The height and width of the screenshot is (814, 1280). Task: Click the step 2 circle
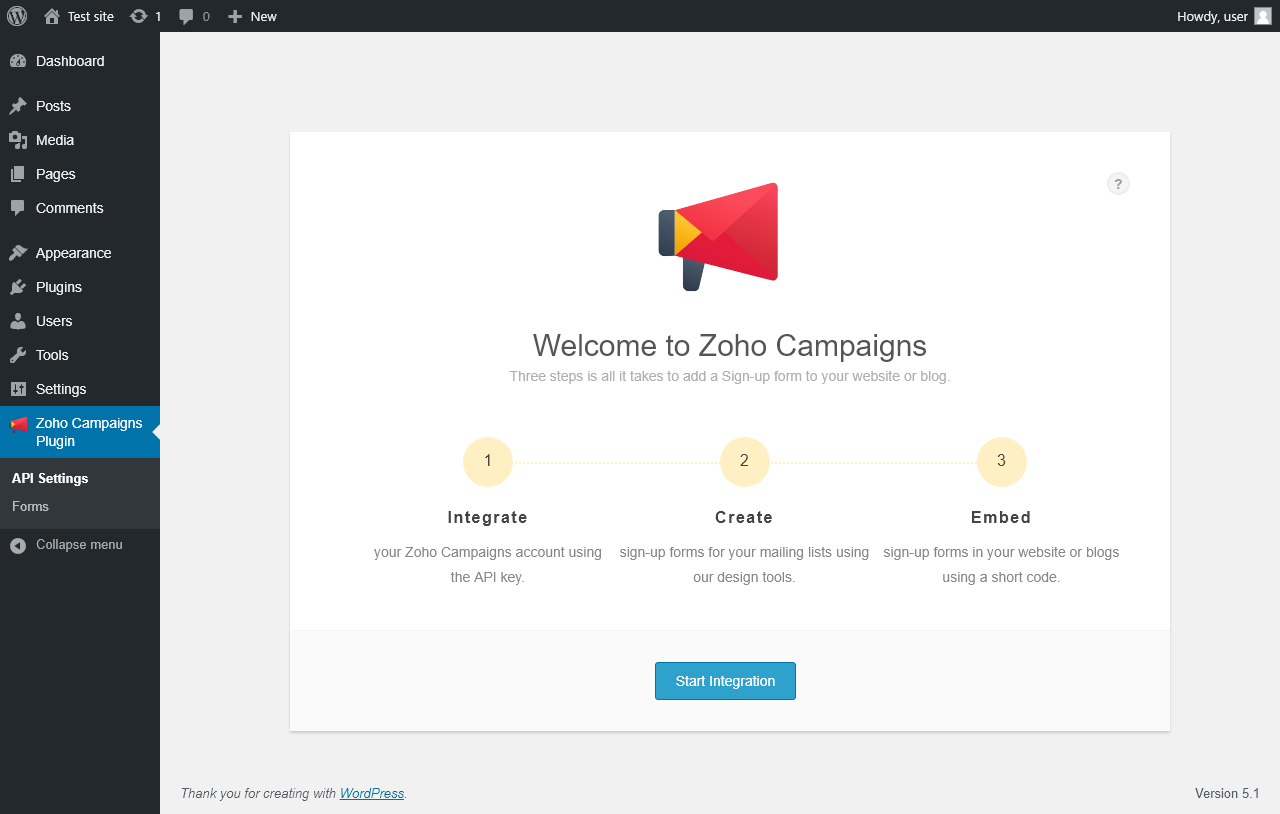pos(744,461)
